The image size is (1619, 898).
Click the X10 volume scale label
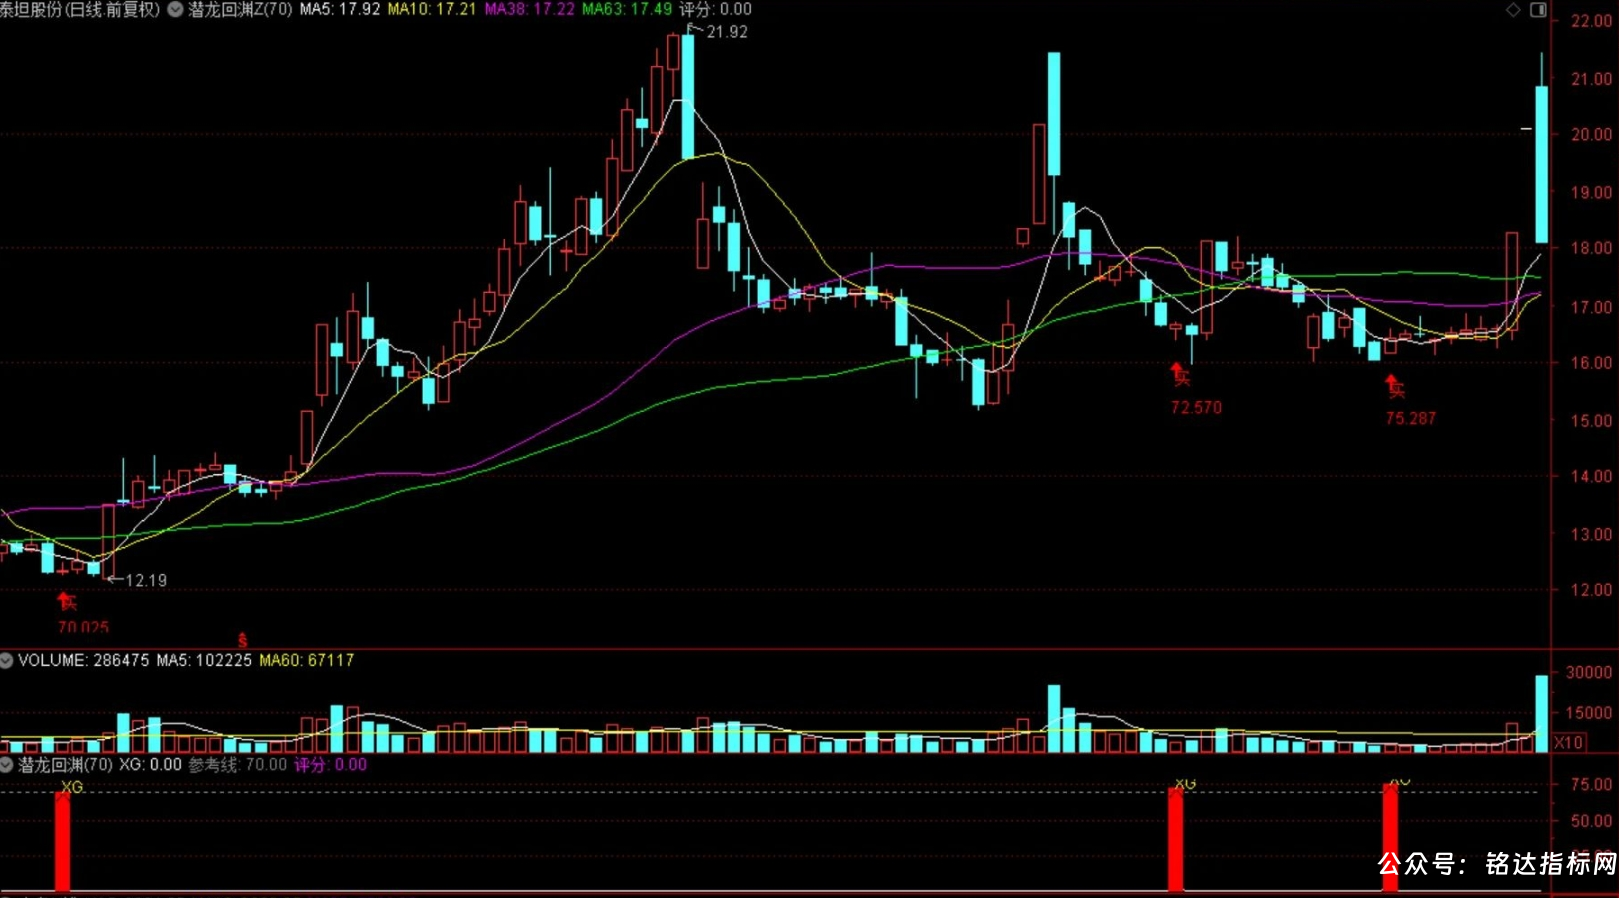click(1568, 743)
